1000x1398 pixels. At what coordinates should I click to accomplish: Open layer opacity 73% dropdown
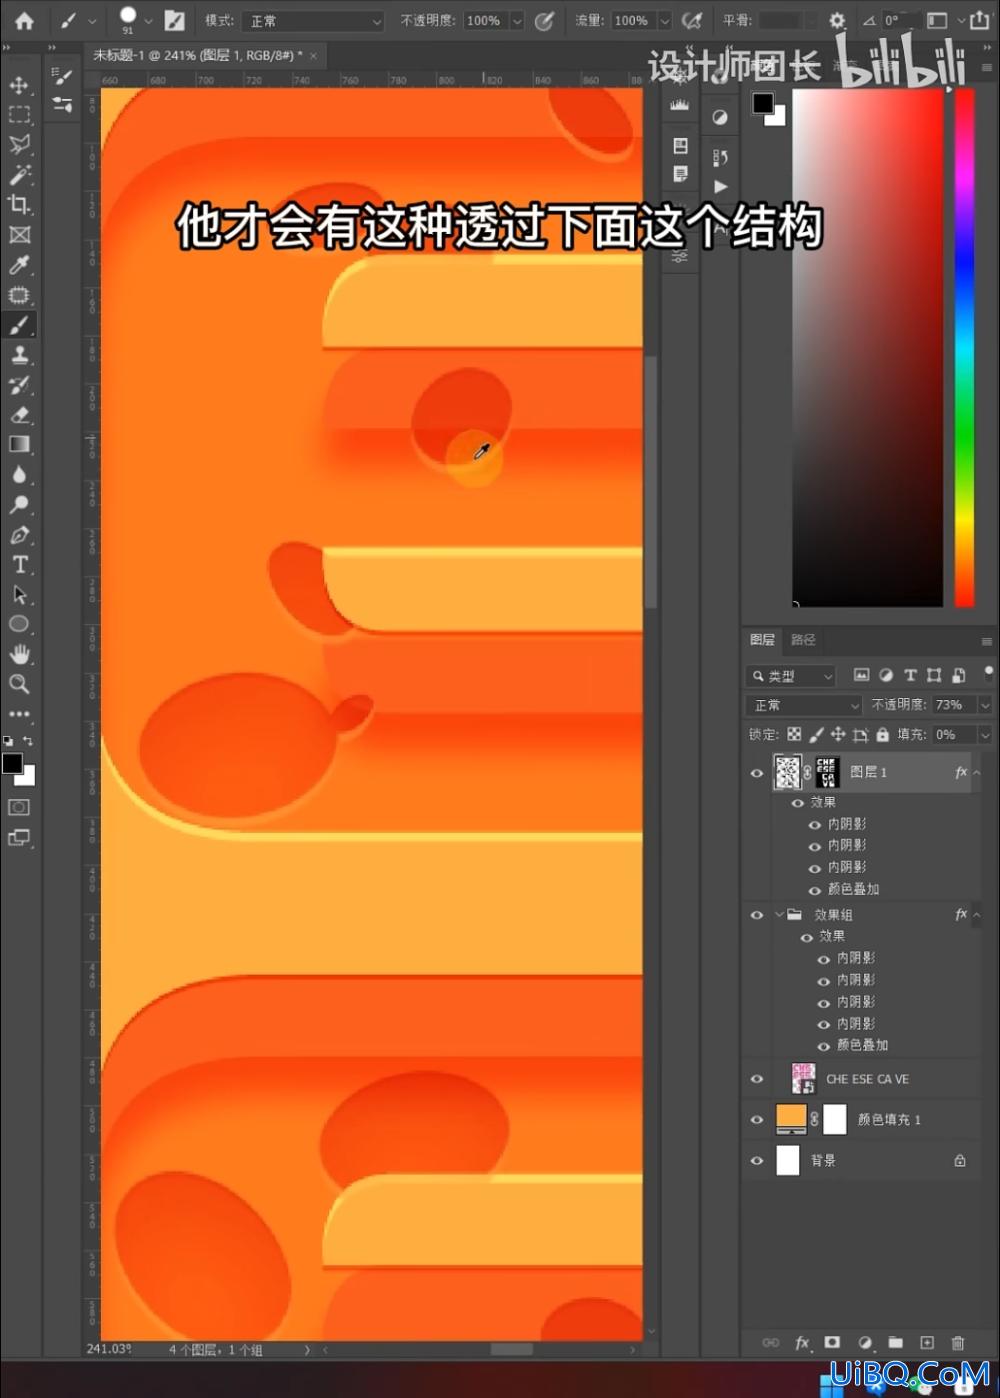985,705
